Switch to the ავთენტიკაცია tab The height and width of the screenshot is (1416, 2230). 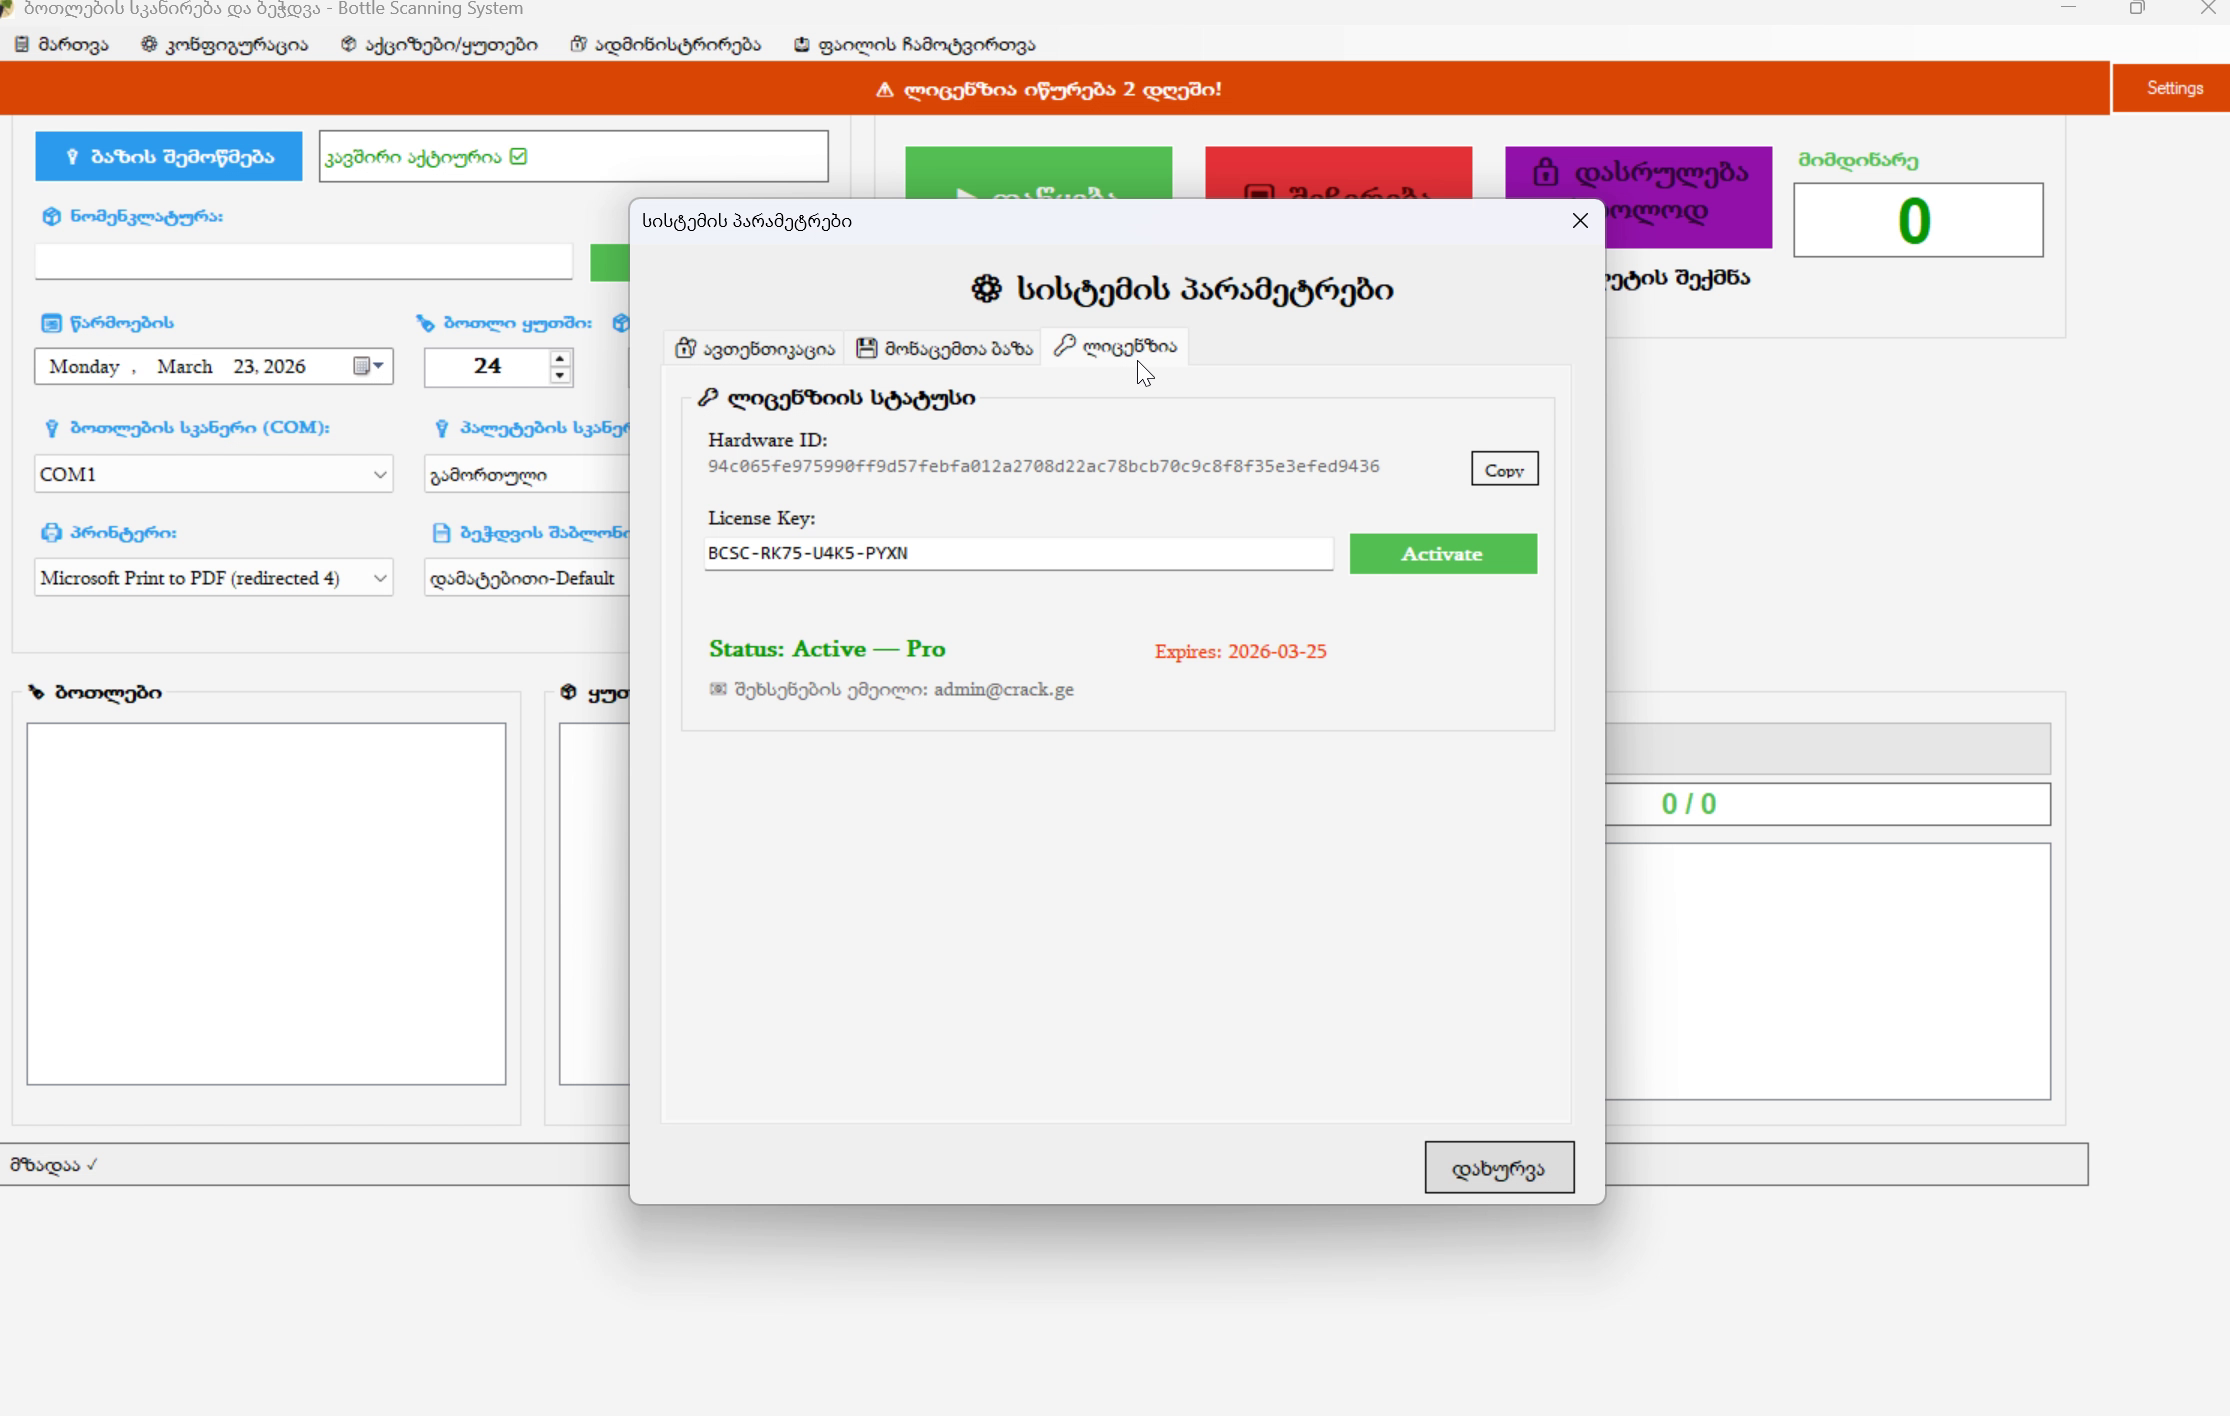pyautogui.click(x=753, y=347)
